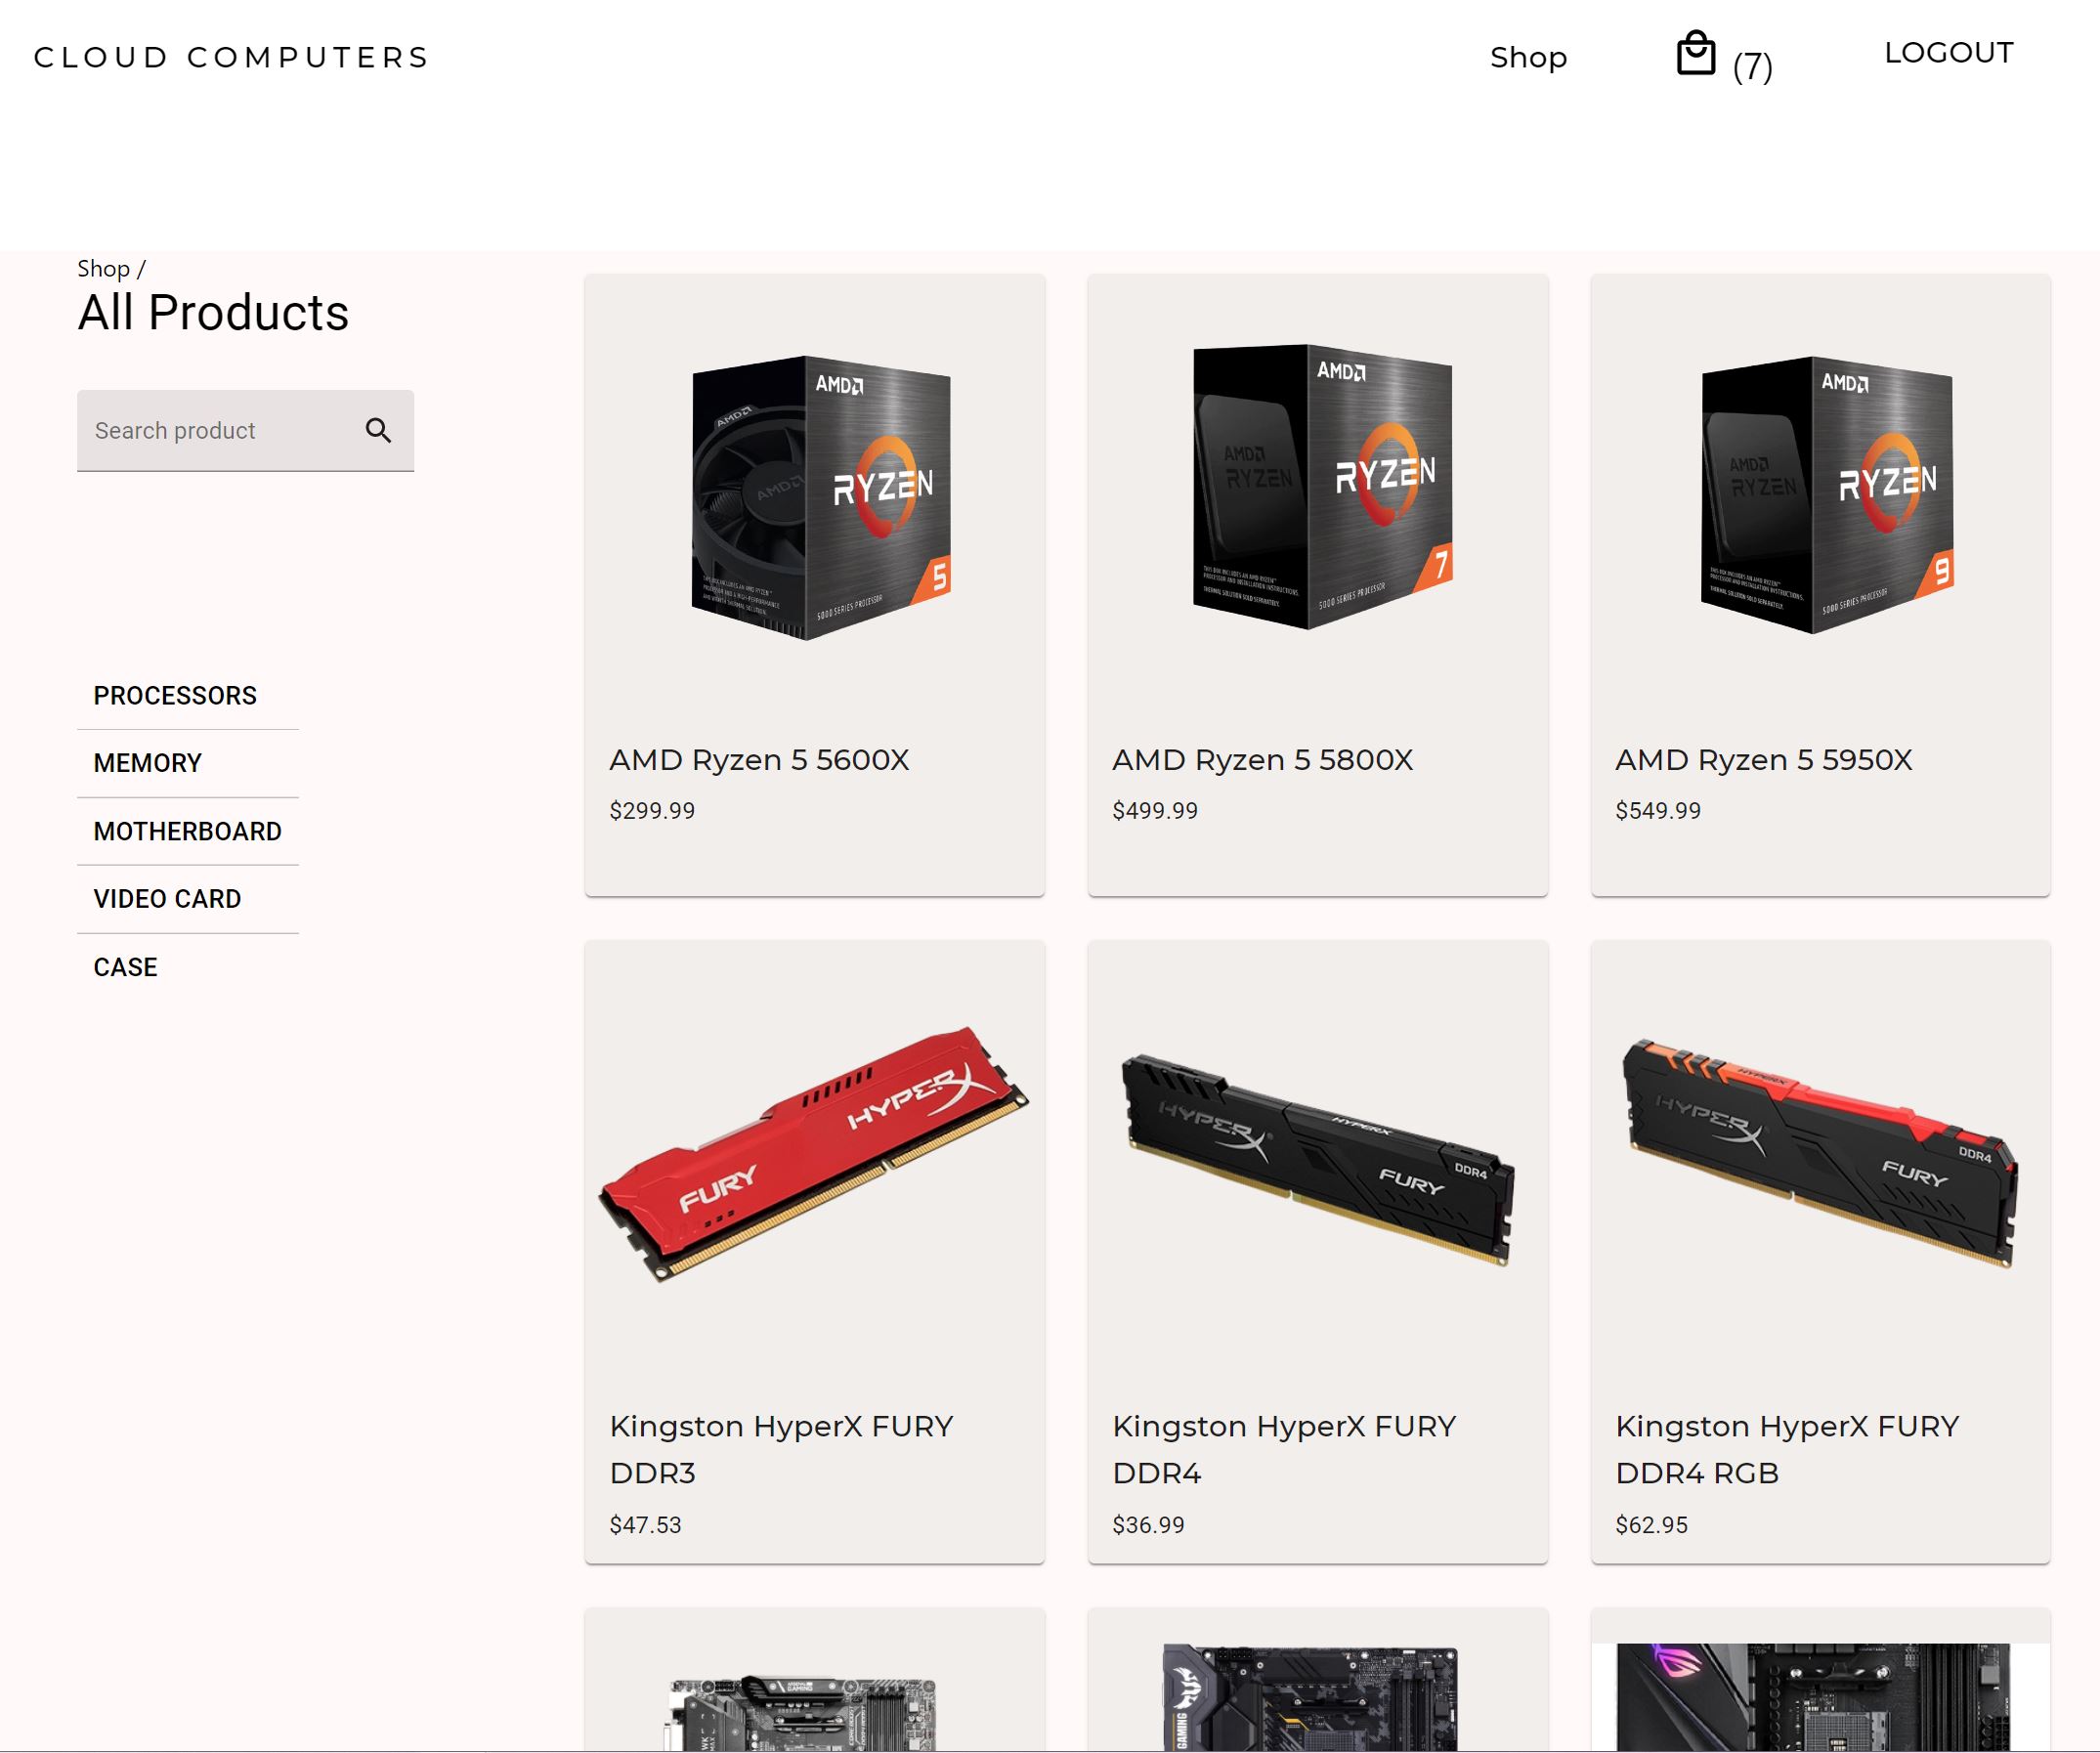Open AMD Ryzen 5 5950X product image
The width and height of the screenshot is (2100, 1753).
click(x=1827, y=495)
